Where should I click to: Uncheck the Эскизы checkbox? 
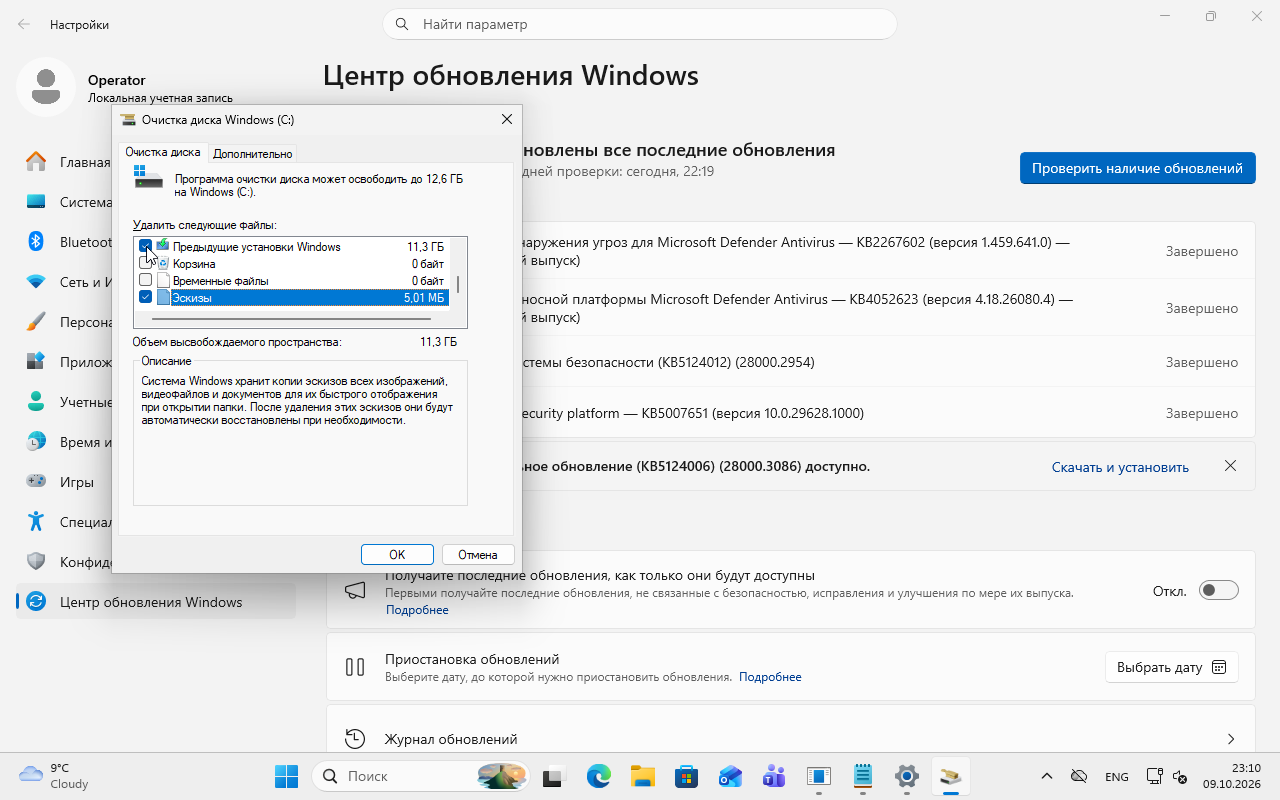(x=146, y=297)
